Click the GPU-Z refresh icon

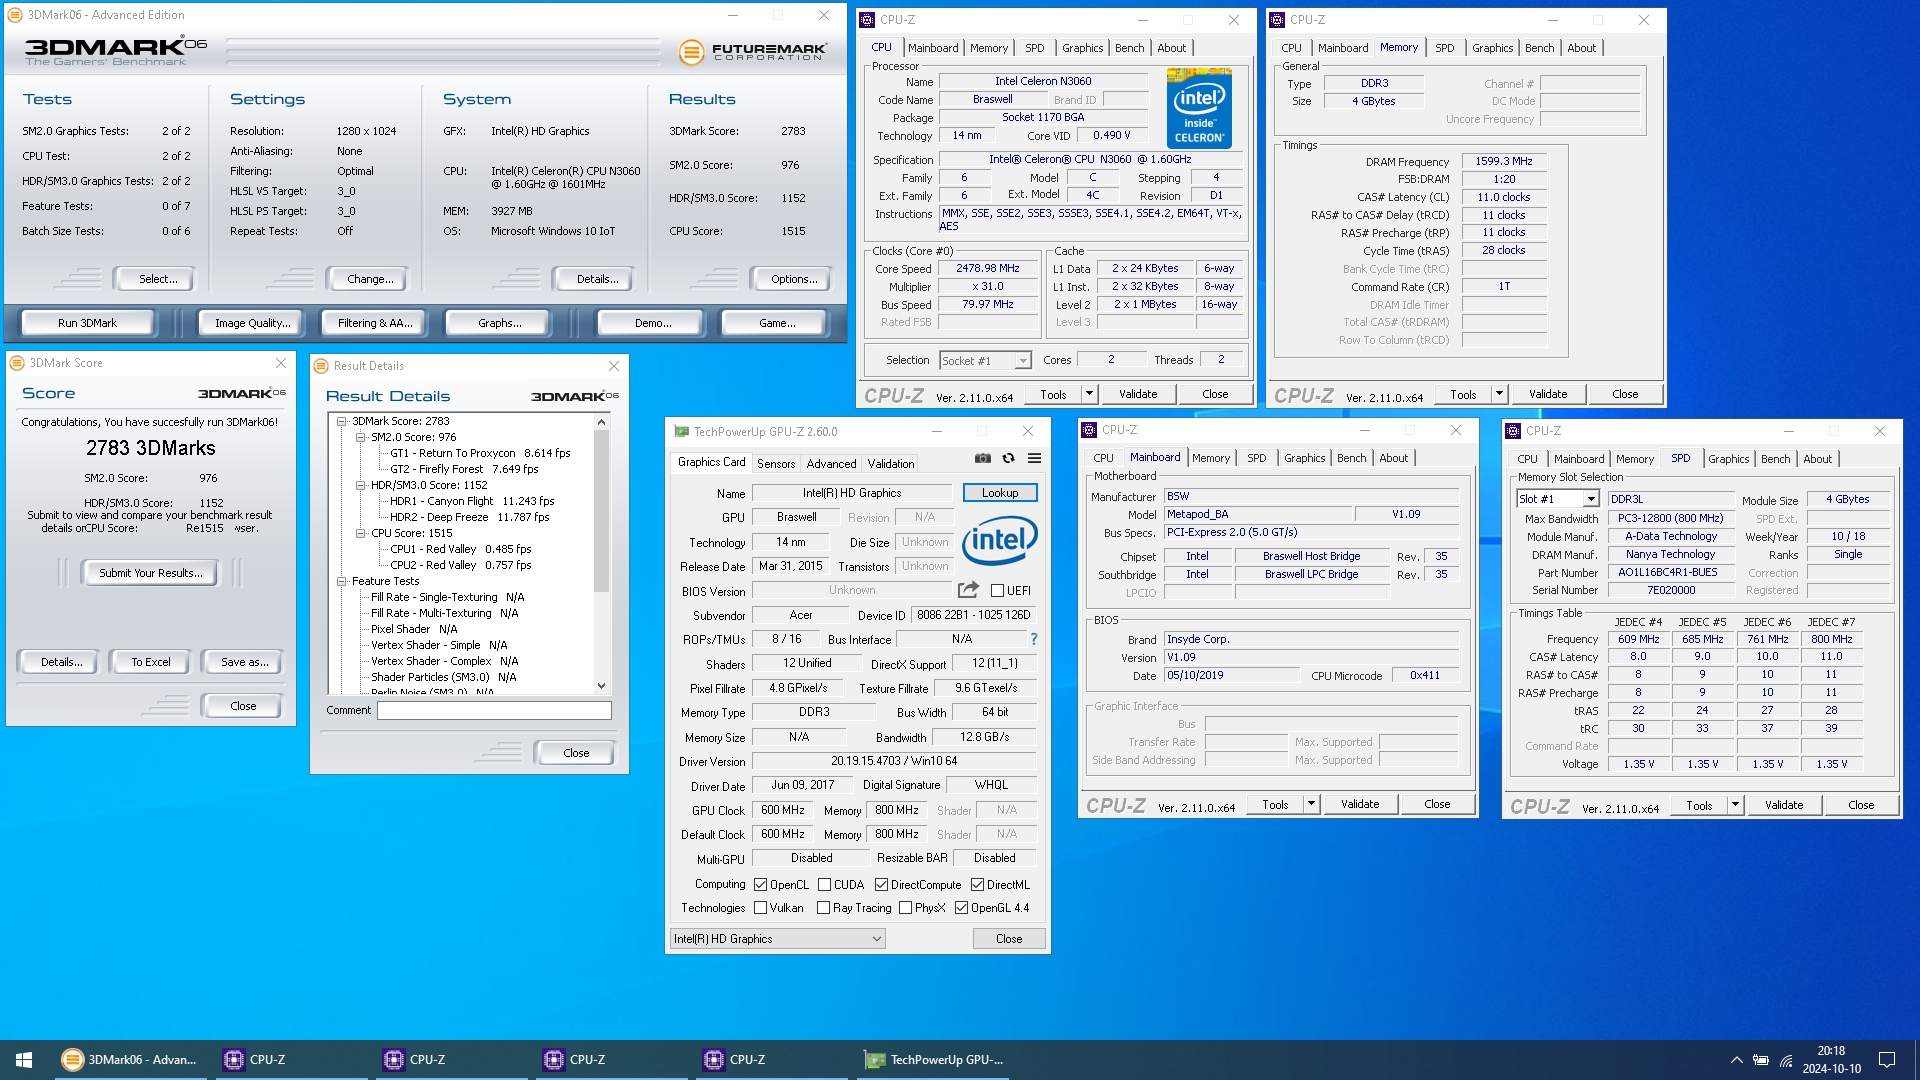[1008, 459]
